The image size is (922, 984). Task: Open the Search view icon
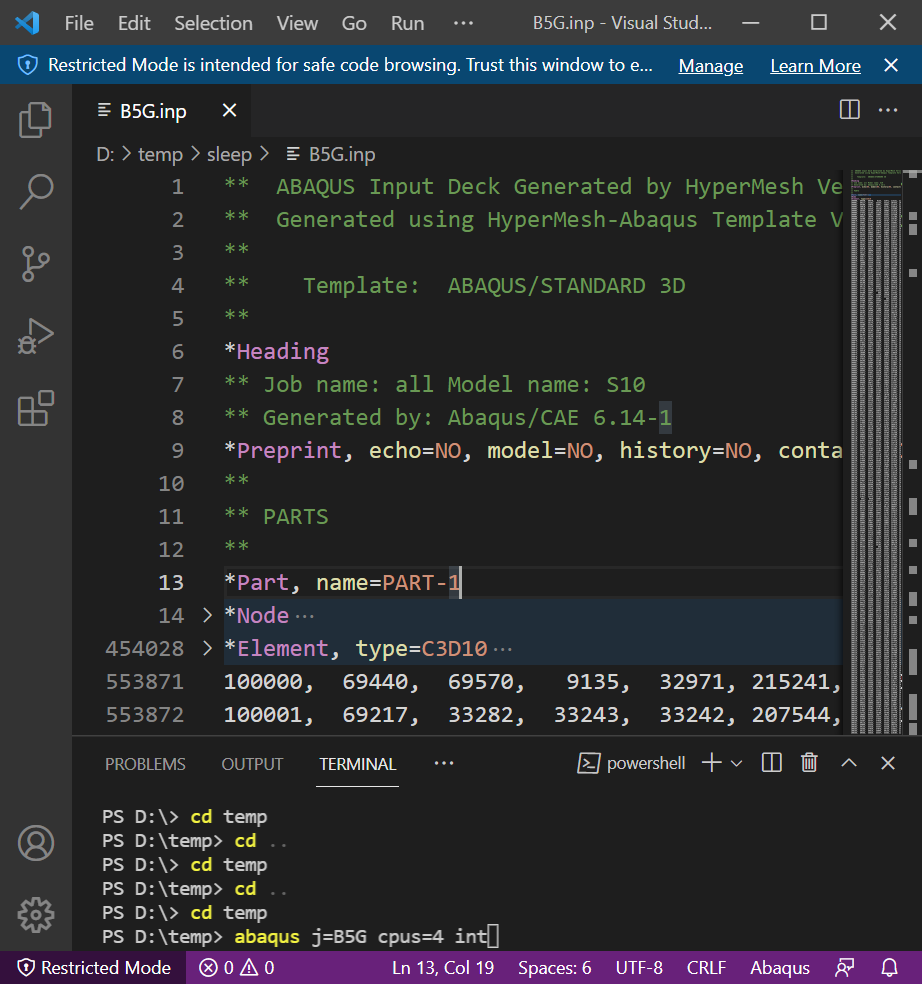pos(35,191)
